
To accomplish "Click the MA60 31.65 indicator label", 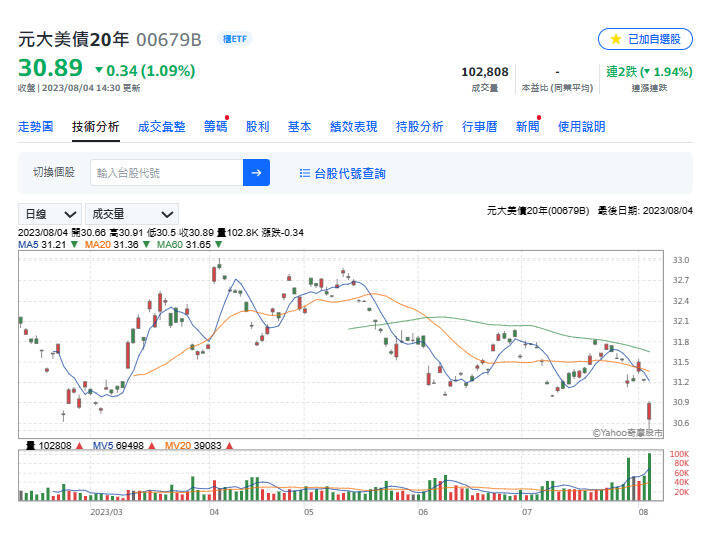I will click(x=189, y=245).
